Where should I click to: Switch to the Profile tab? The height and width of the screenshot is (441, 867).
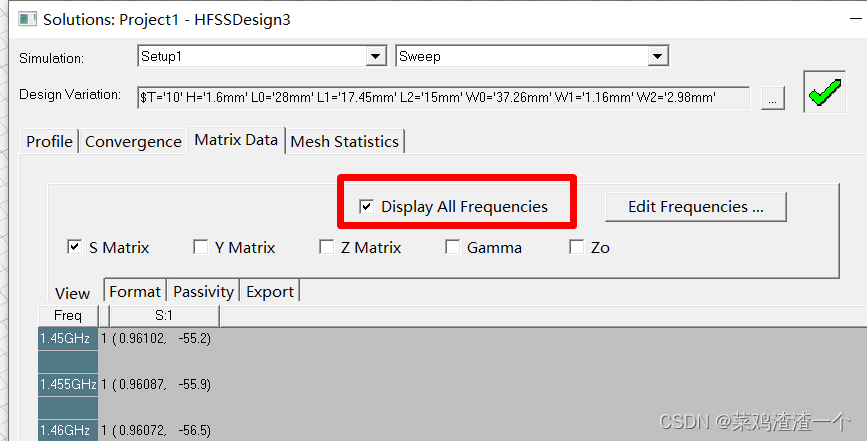pyautogui.click(x=49, y=142)
